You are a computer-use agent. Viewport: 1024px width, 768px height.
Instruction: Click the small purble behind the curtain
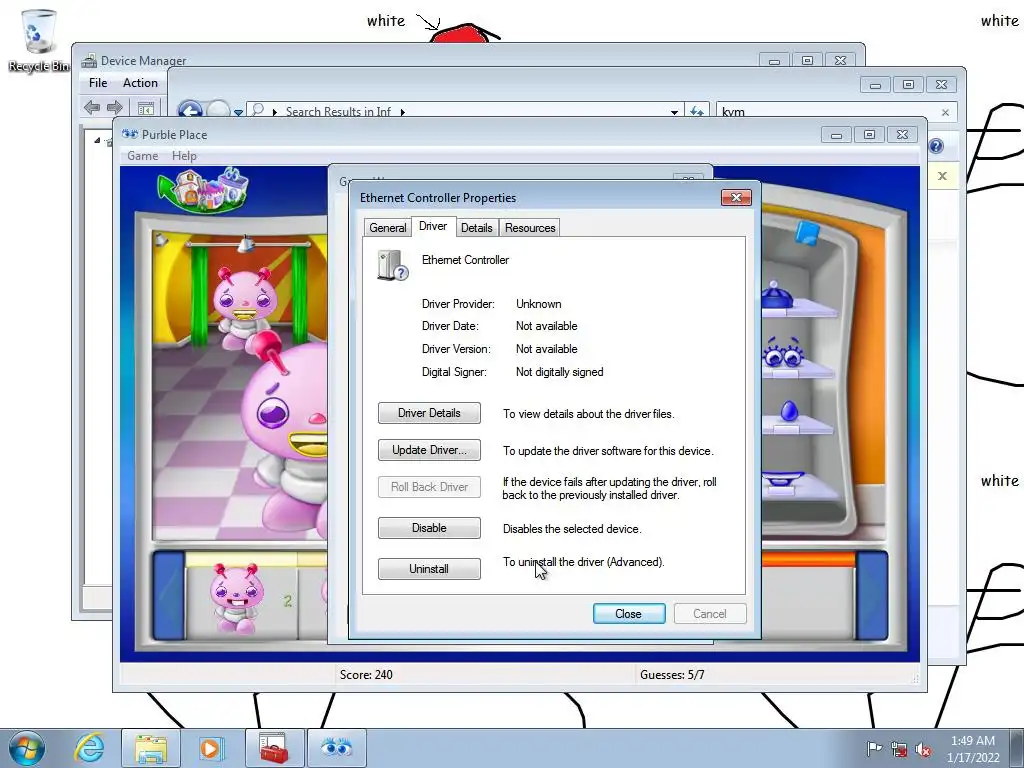coord(245,307)
